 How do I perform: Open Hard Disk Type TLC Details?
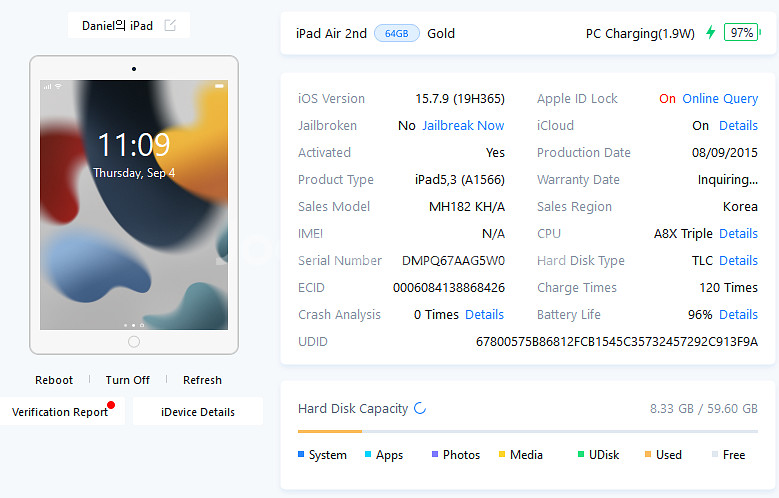tap(738, 261)
